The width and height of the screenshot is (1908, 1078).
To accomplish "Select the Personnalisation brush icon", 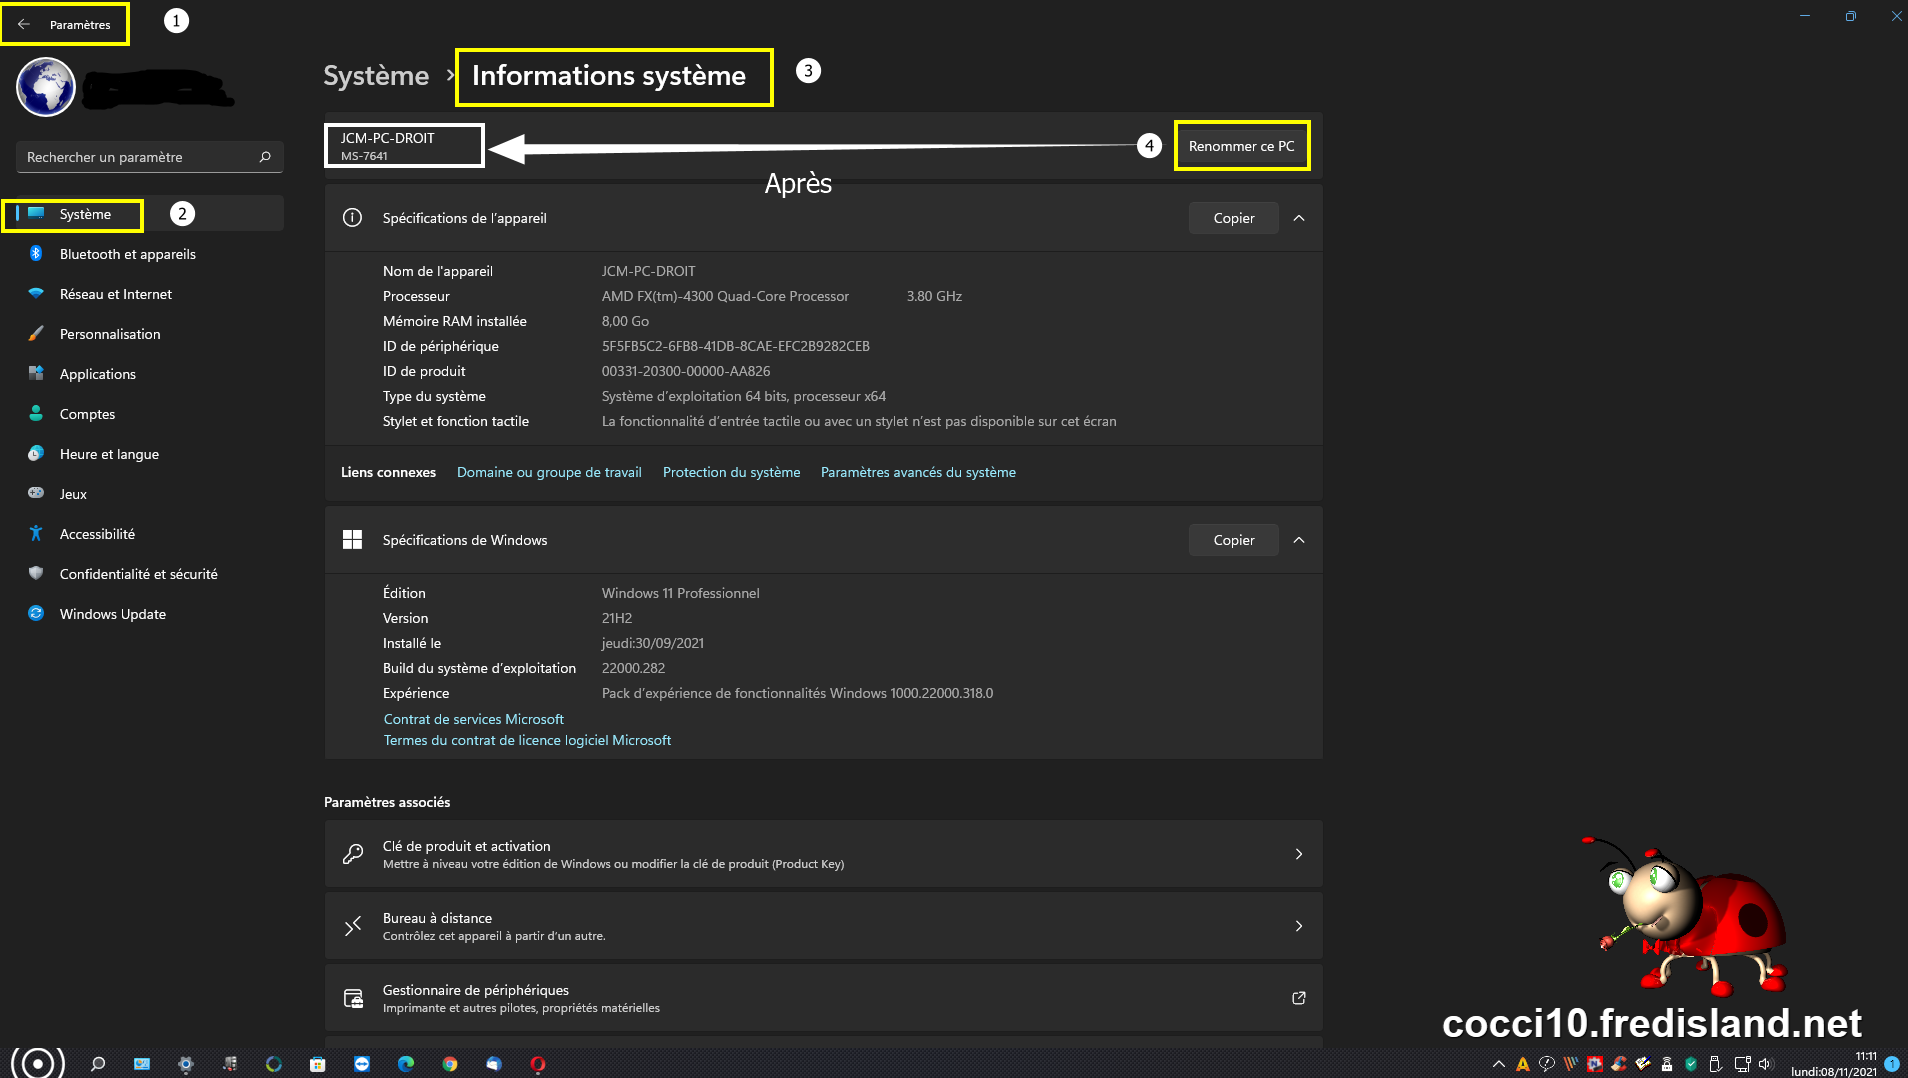I will (x=36, y=334).
